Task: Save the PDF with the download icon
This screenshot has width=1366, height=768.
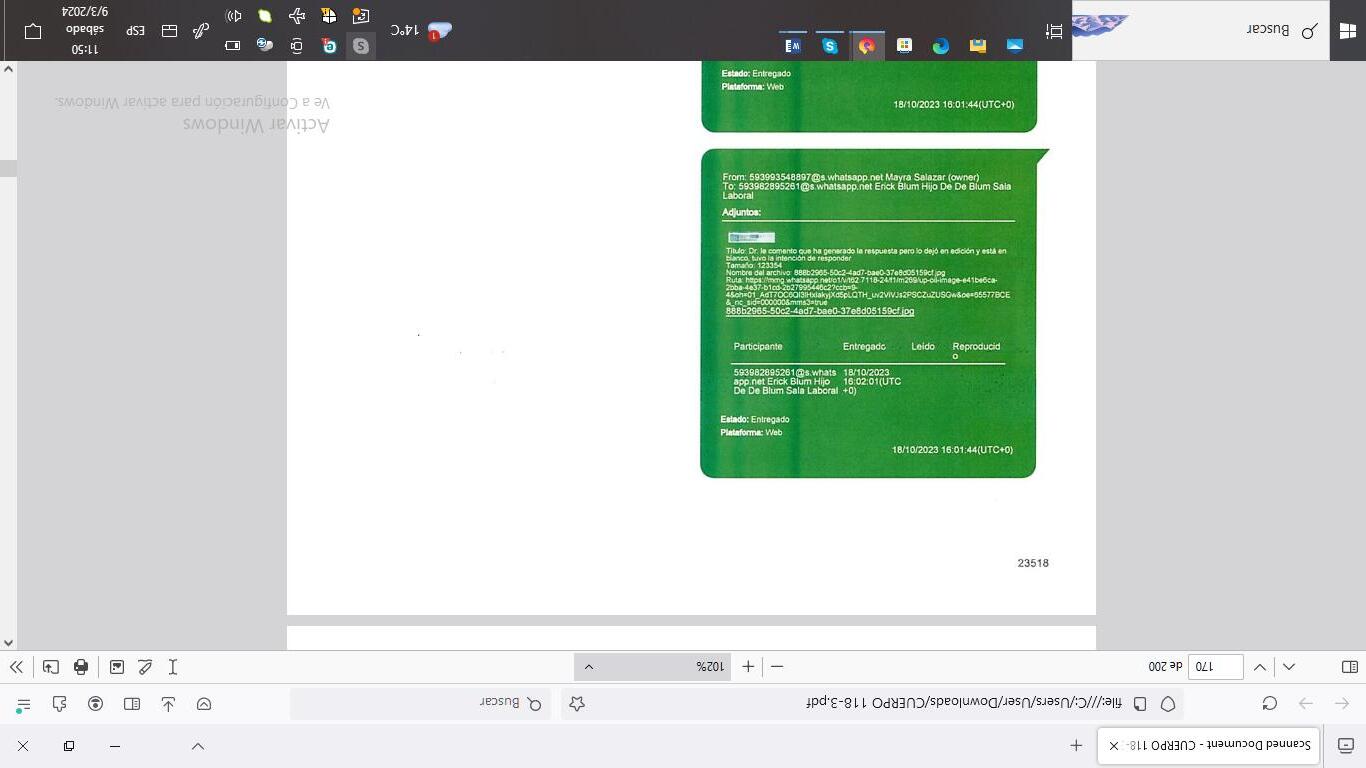Action: 51,667
